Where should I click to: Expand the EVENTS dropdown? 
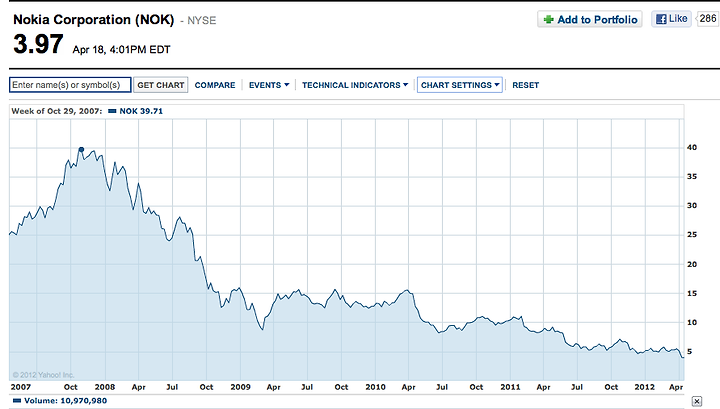click(269, 85)
